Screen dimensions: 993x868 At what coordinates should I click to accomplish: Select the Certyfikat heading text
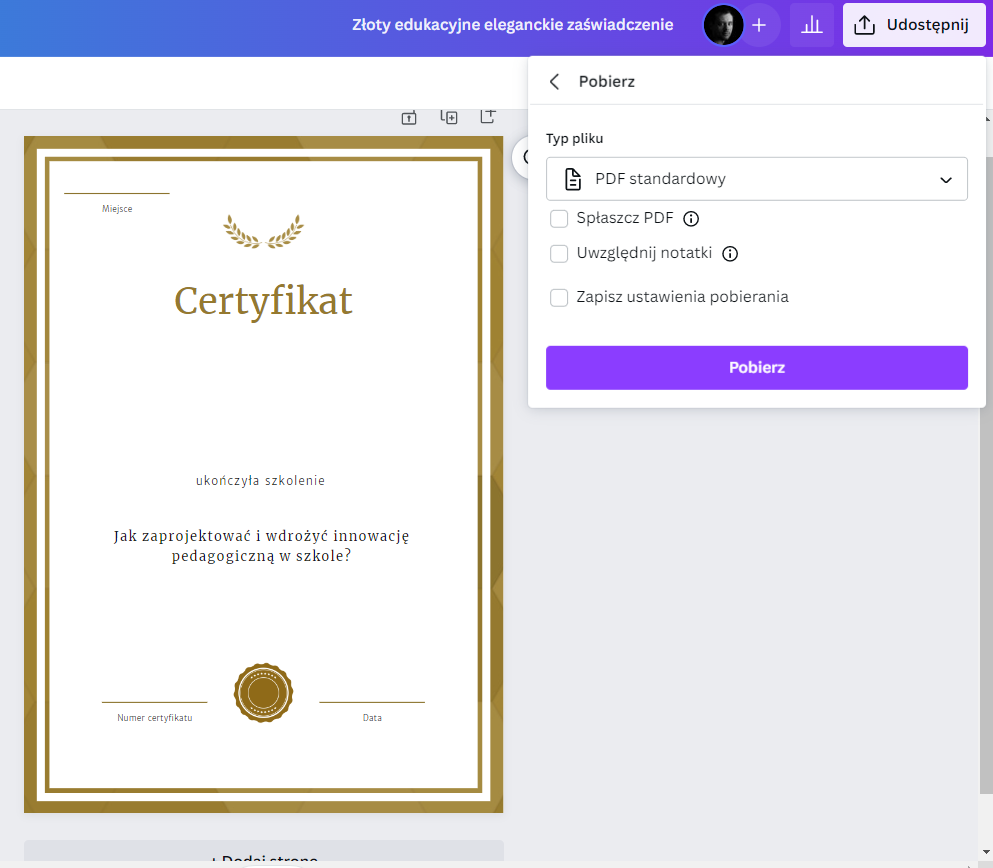(263, 301)
